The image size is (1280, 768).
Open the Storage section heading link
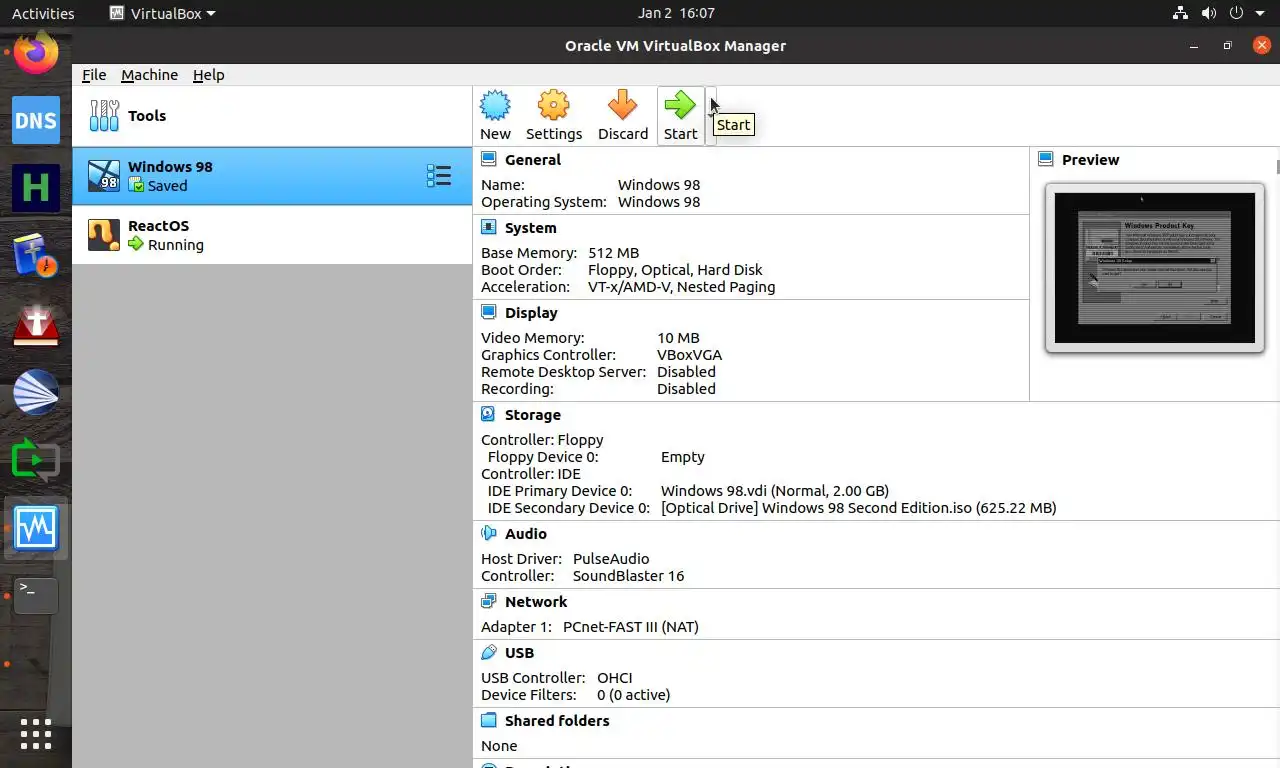(532, 415)
